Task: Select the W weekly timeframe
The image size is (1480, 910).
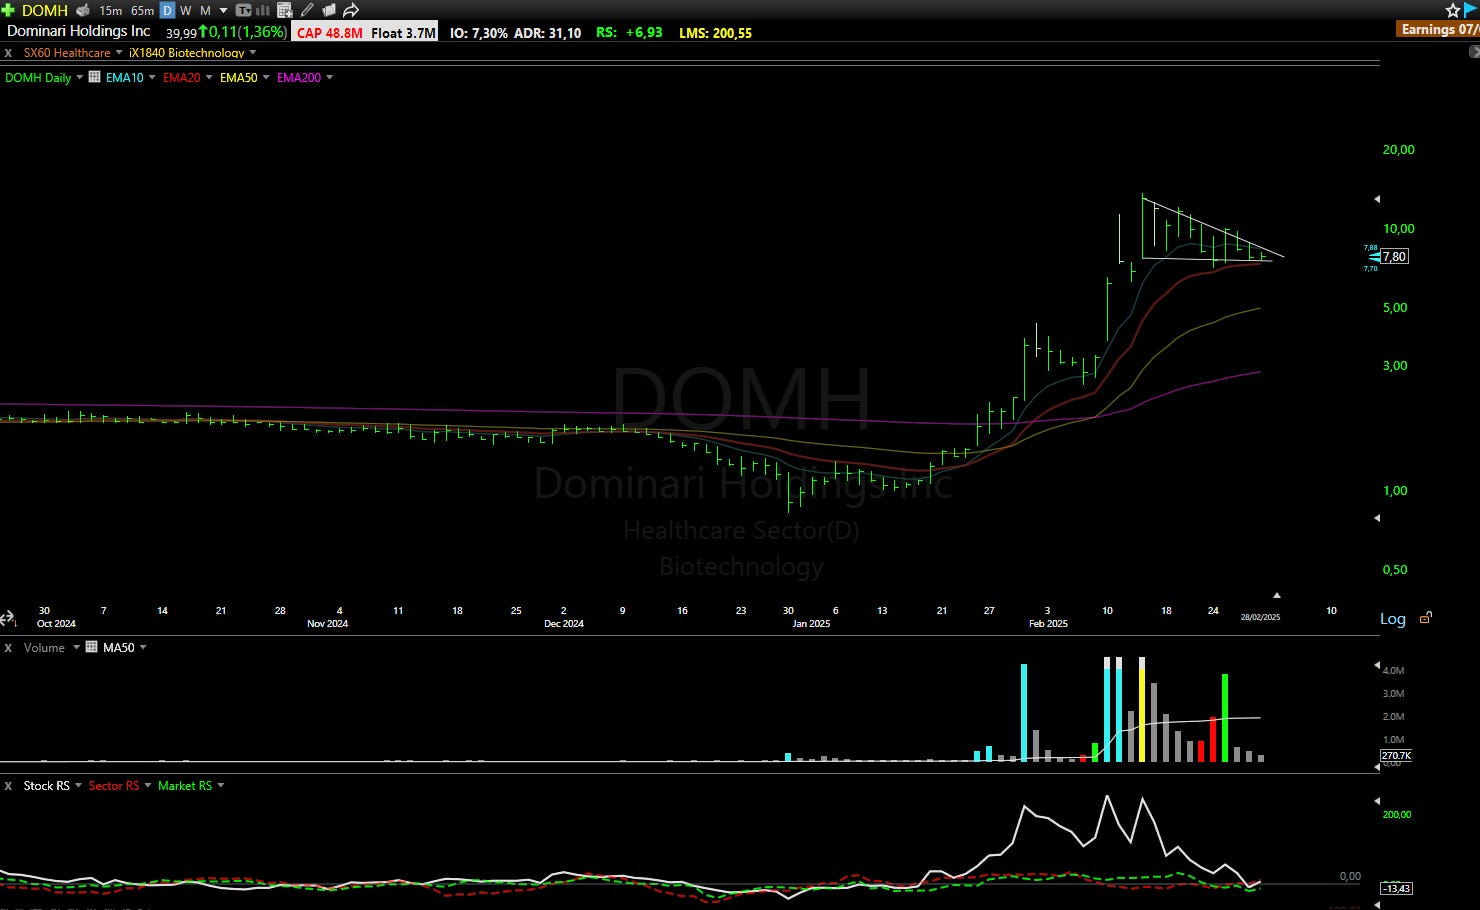Action: pos(185,10)
